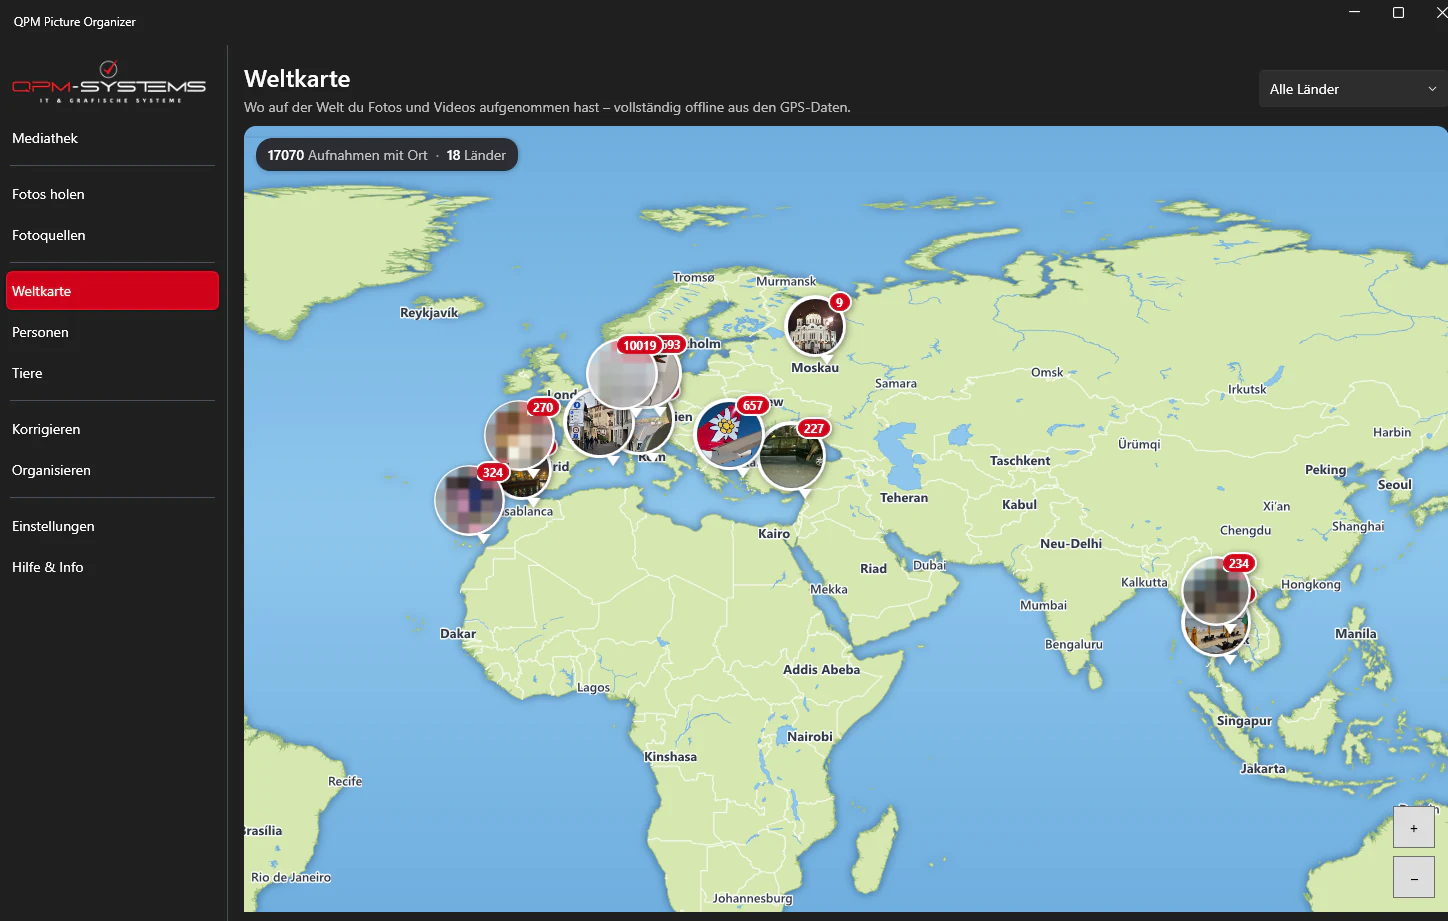Open the Moskau photo cluster with 9 badge
The image size is (1448, 921).
coord(815,326)
